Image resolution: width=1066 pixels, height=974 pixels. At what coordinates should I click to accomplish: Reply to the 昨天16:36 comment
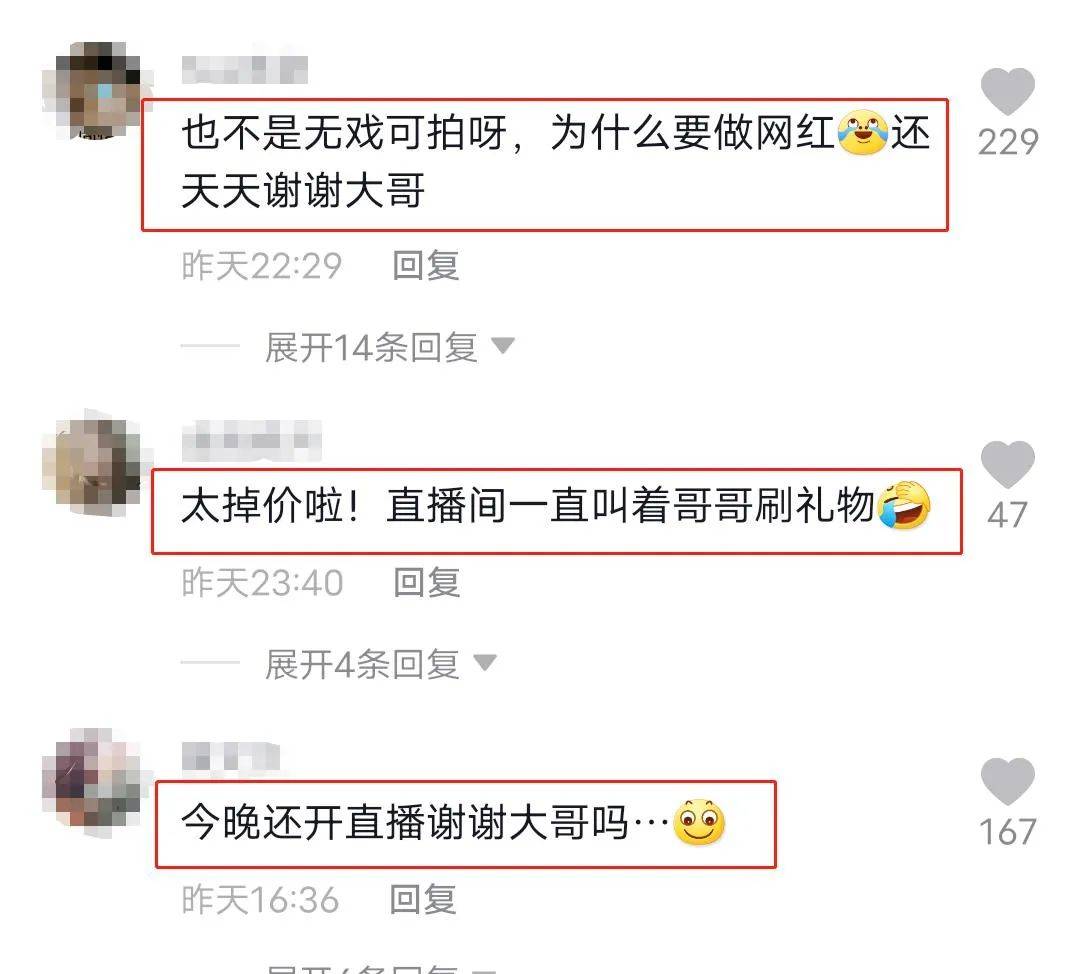(x=423, y=899)
